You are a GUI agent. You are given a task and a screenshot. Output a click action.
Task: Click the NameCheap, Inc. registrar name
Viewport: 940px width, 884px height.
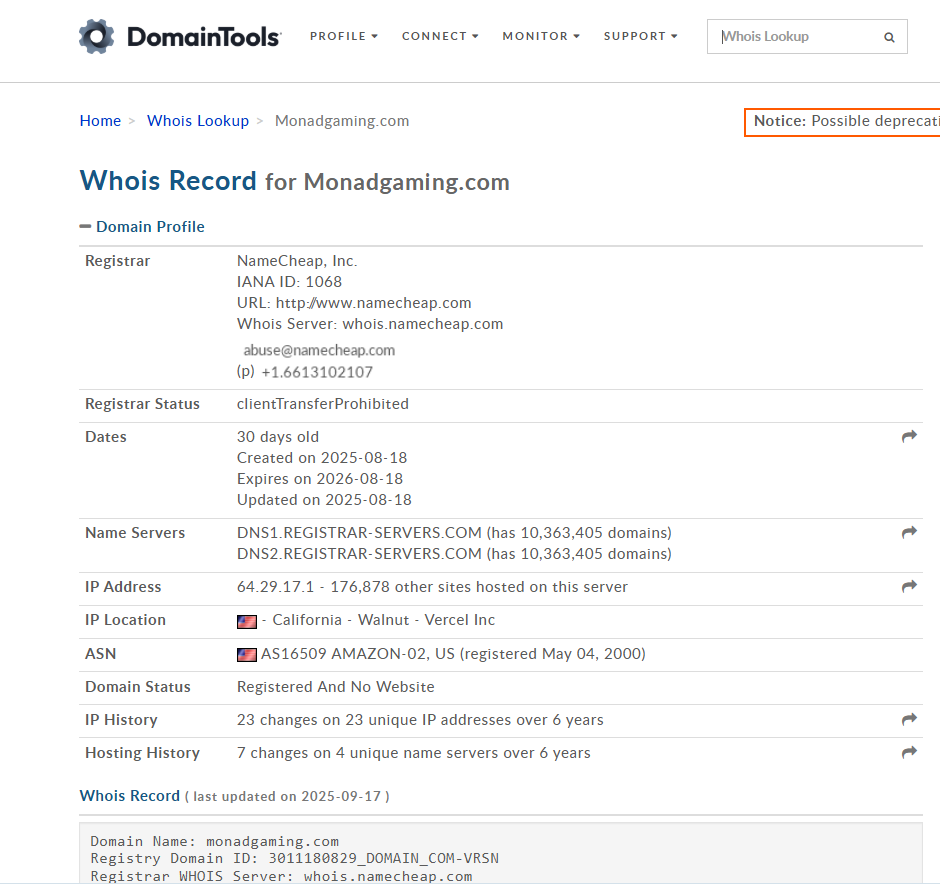[x=297, y=261]
